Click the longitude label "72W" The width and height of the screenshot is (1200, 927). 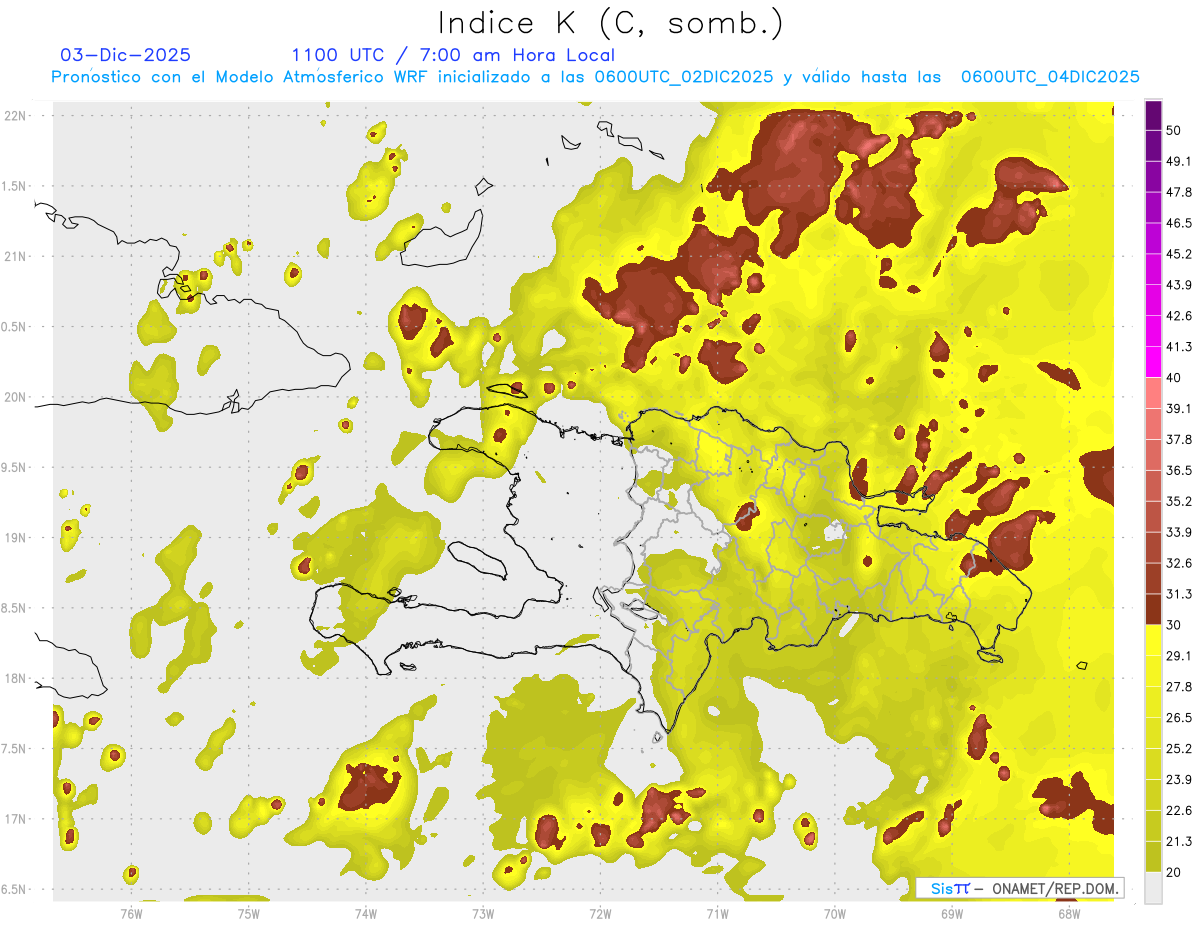[600, 914]
